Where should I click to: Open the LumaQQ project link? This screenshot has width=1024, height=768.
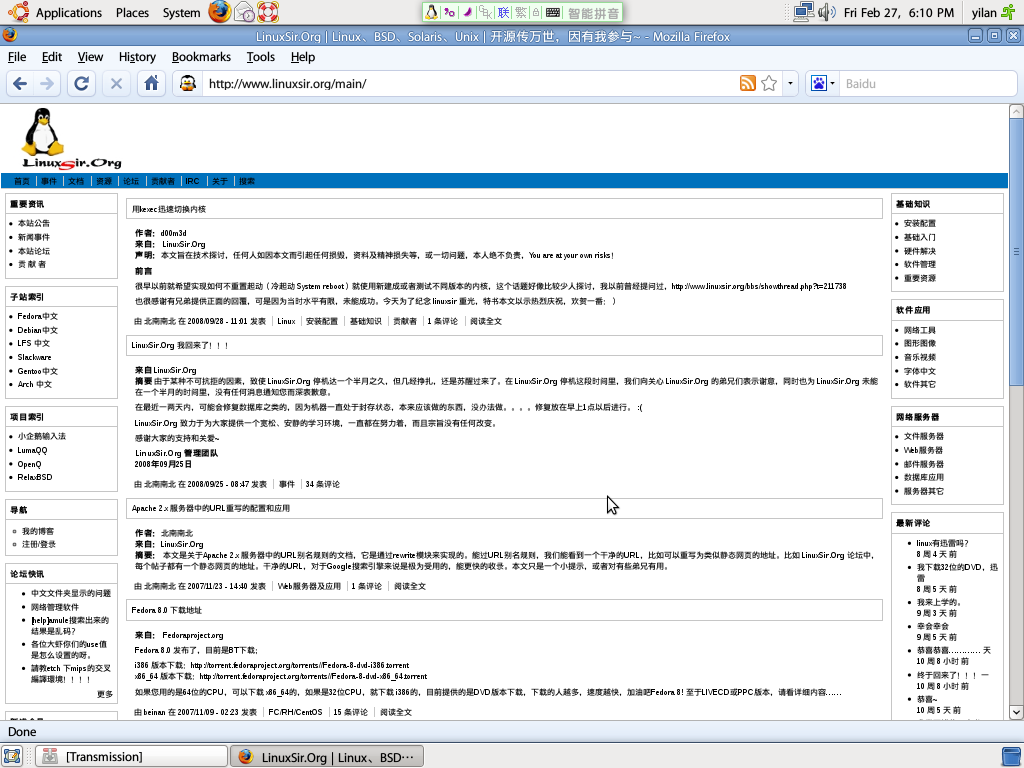(x=32, y=450)
